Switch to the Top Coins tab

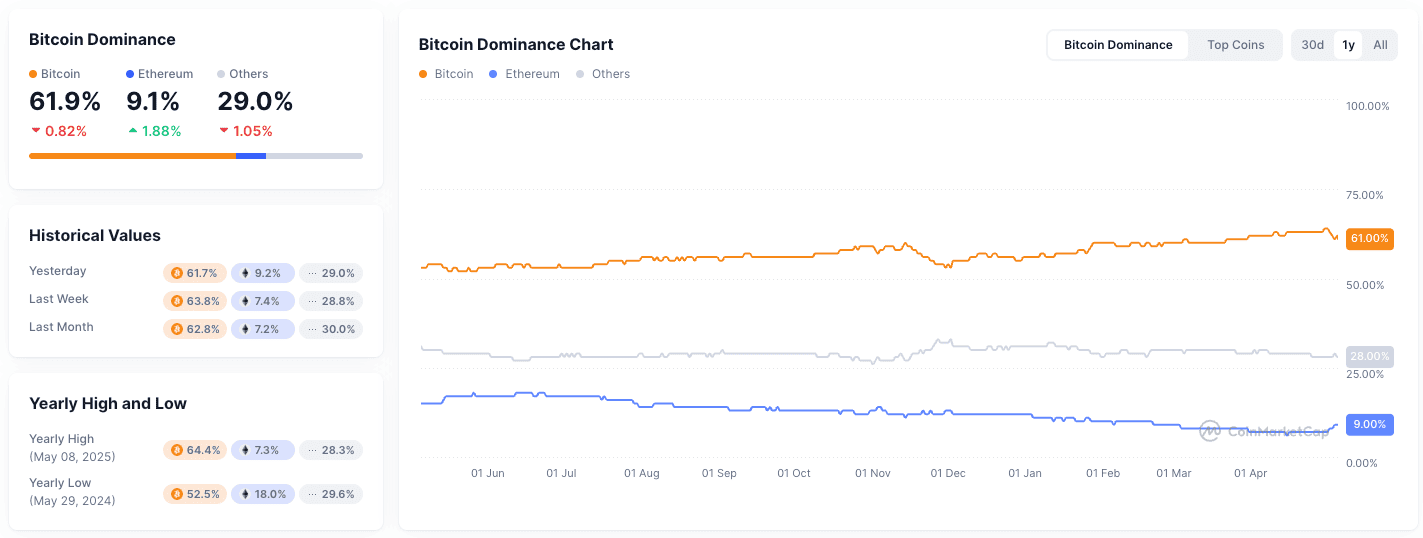point(1235,45)
